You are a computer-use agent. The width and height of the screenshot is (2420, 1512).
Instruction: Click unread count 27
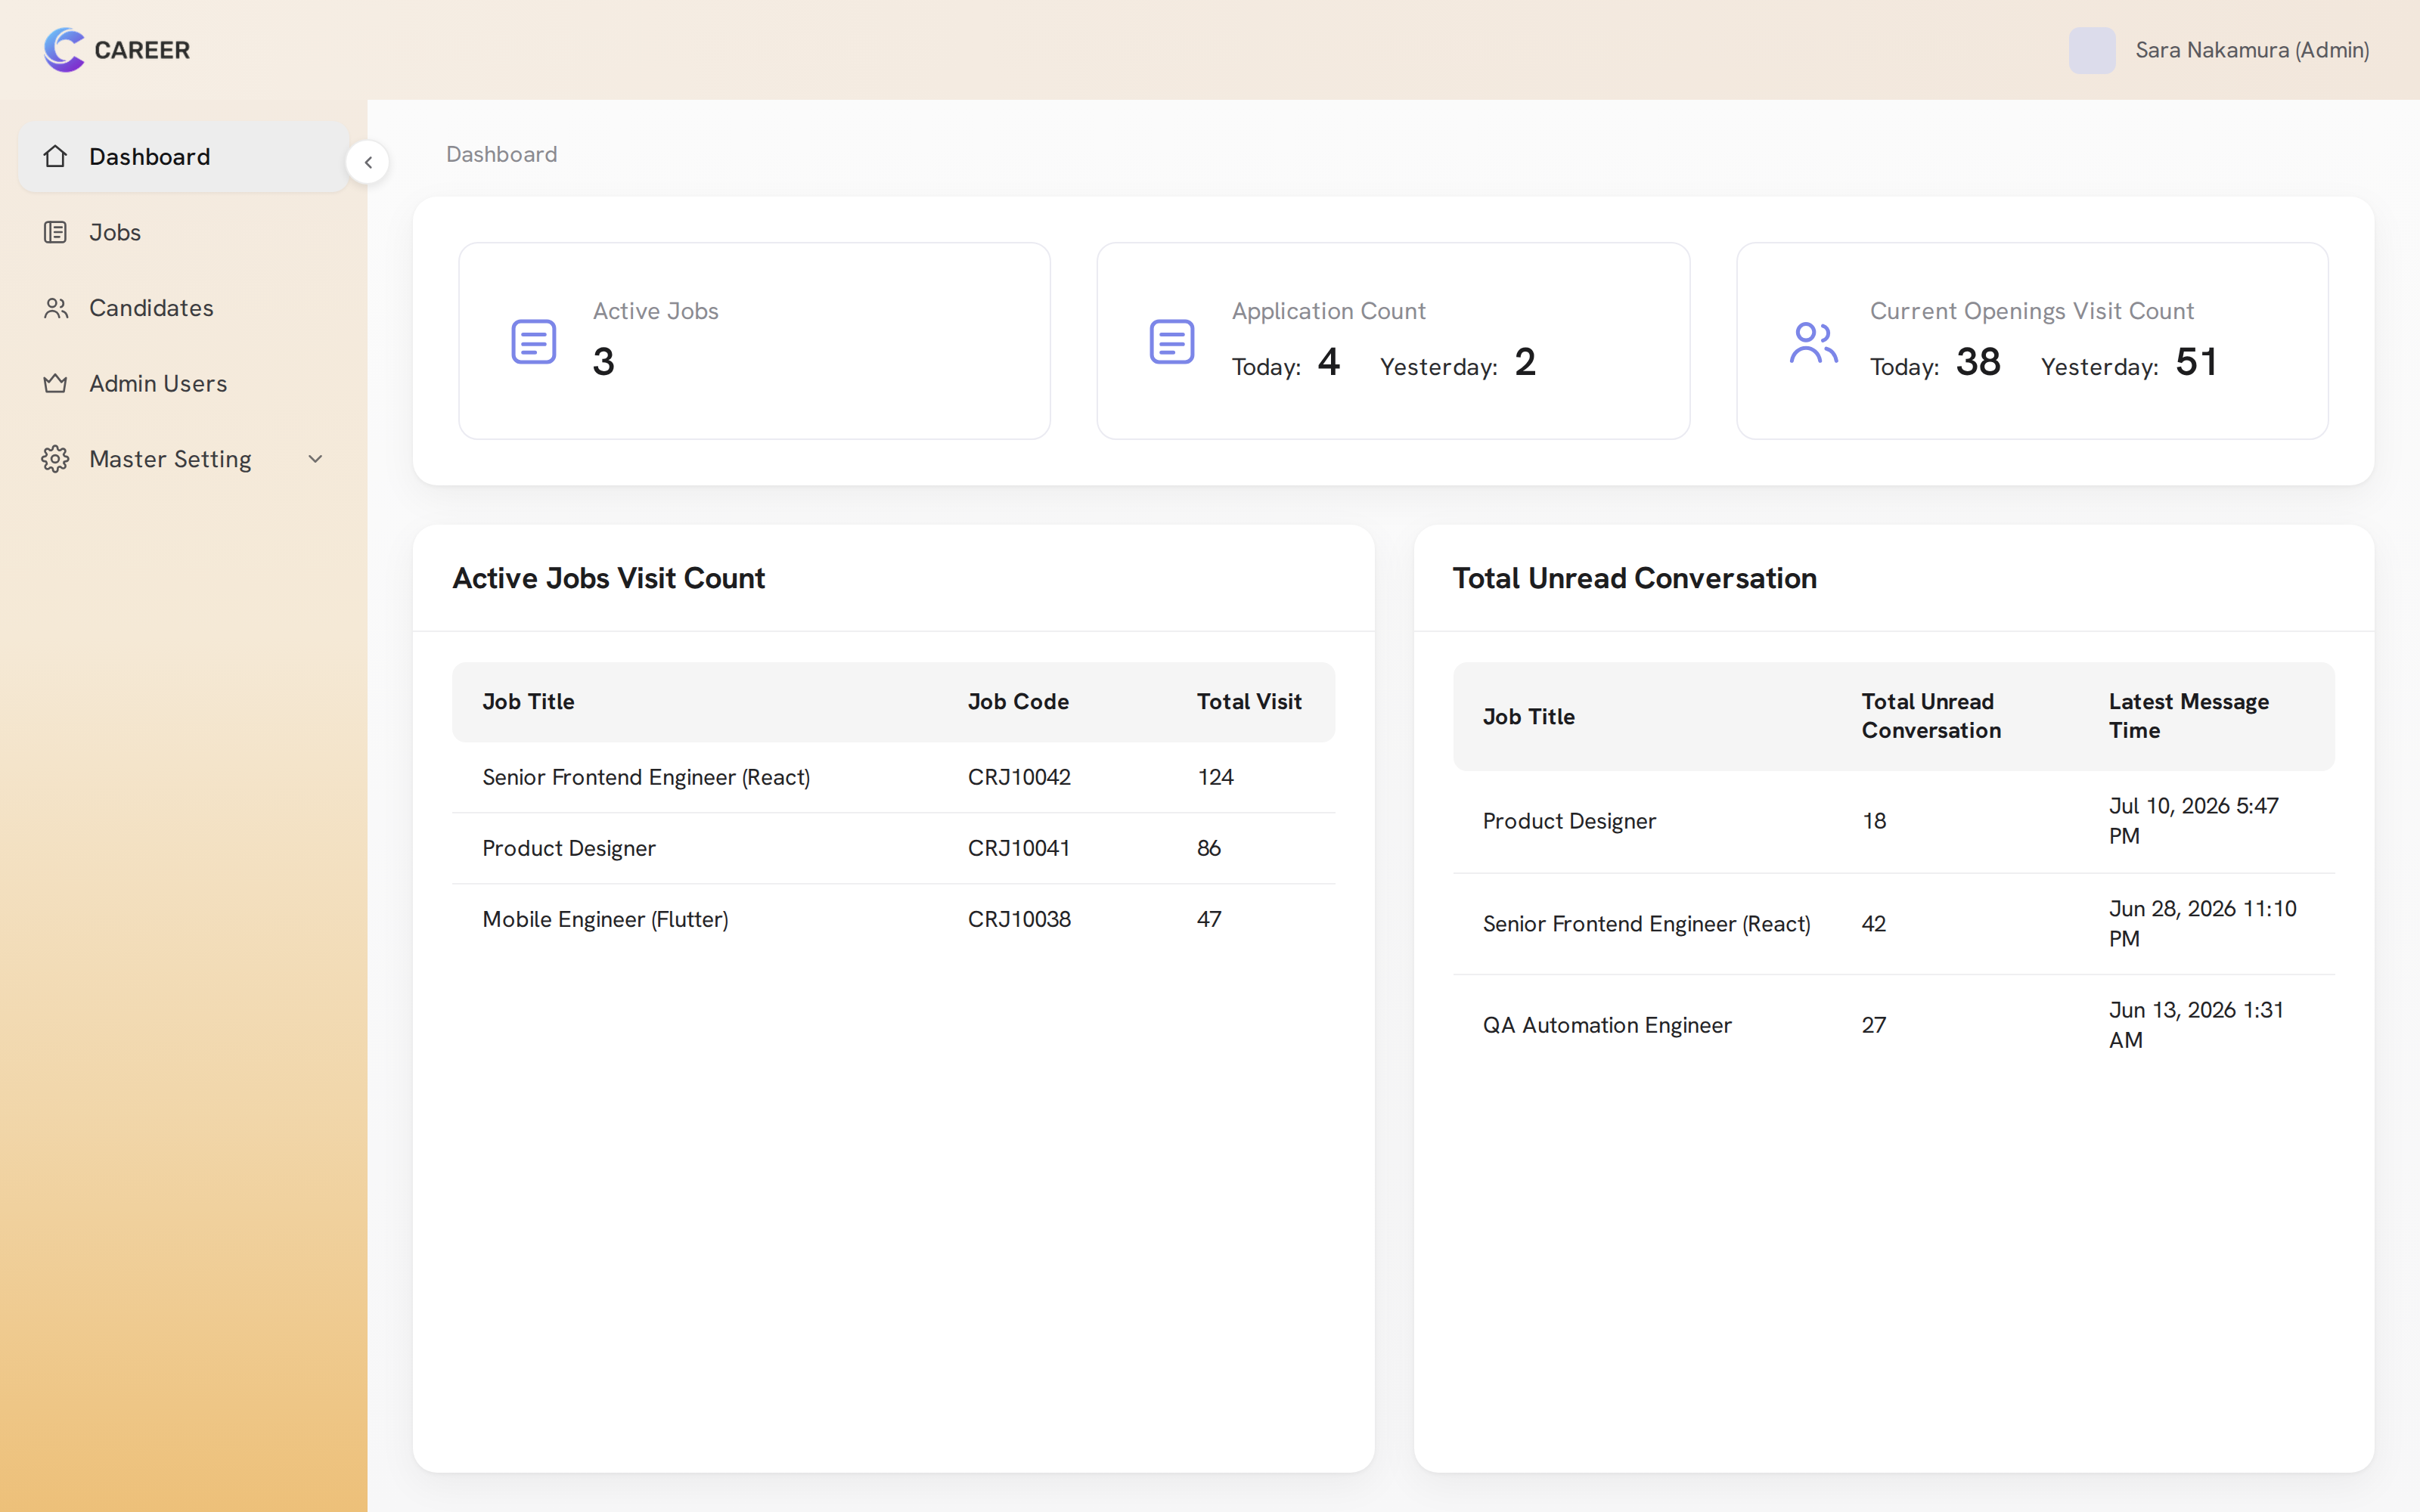1873,1025
